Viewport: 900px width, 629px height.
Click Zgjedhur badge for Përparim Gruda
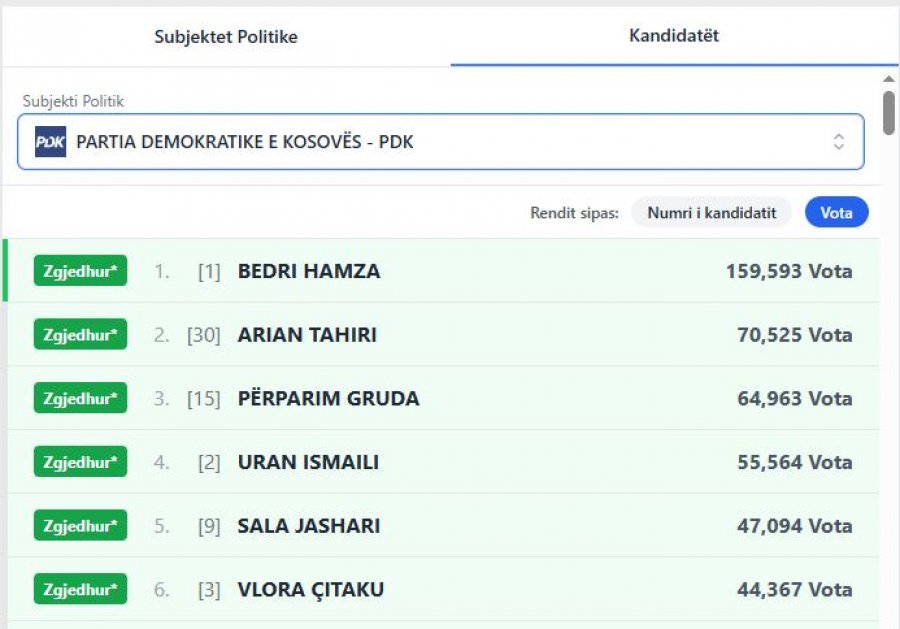pos(80,399)
